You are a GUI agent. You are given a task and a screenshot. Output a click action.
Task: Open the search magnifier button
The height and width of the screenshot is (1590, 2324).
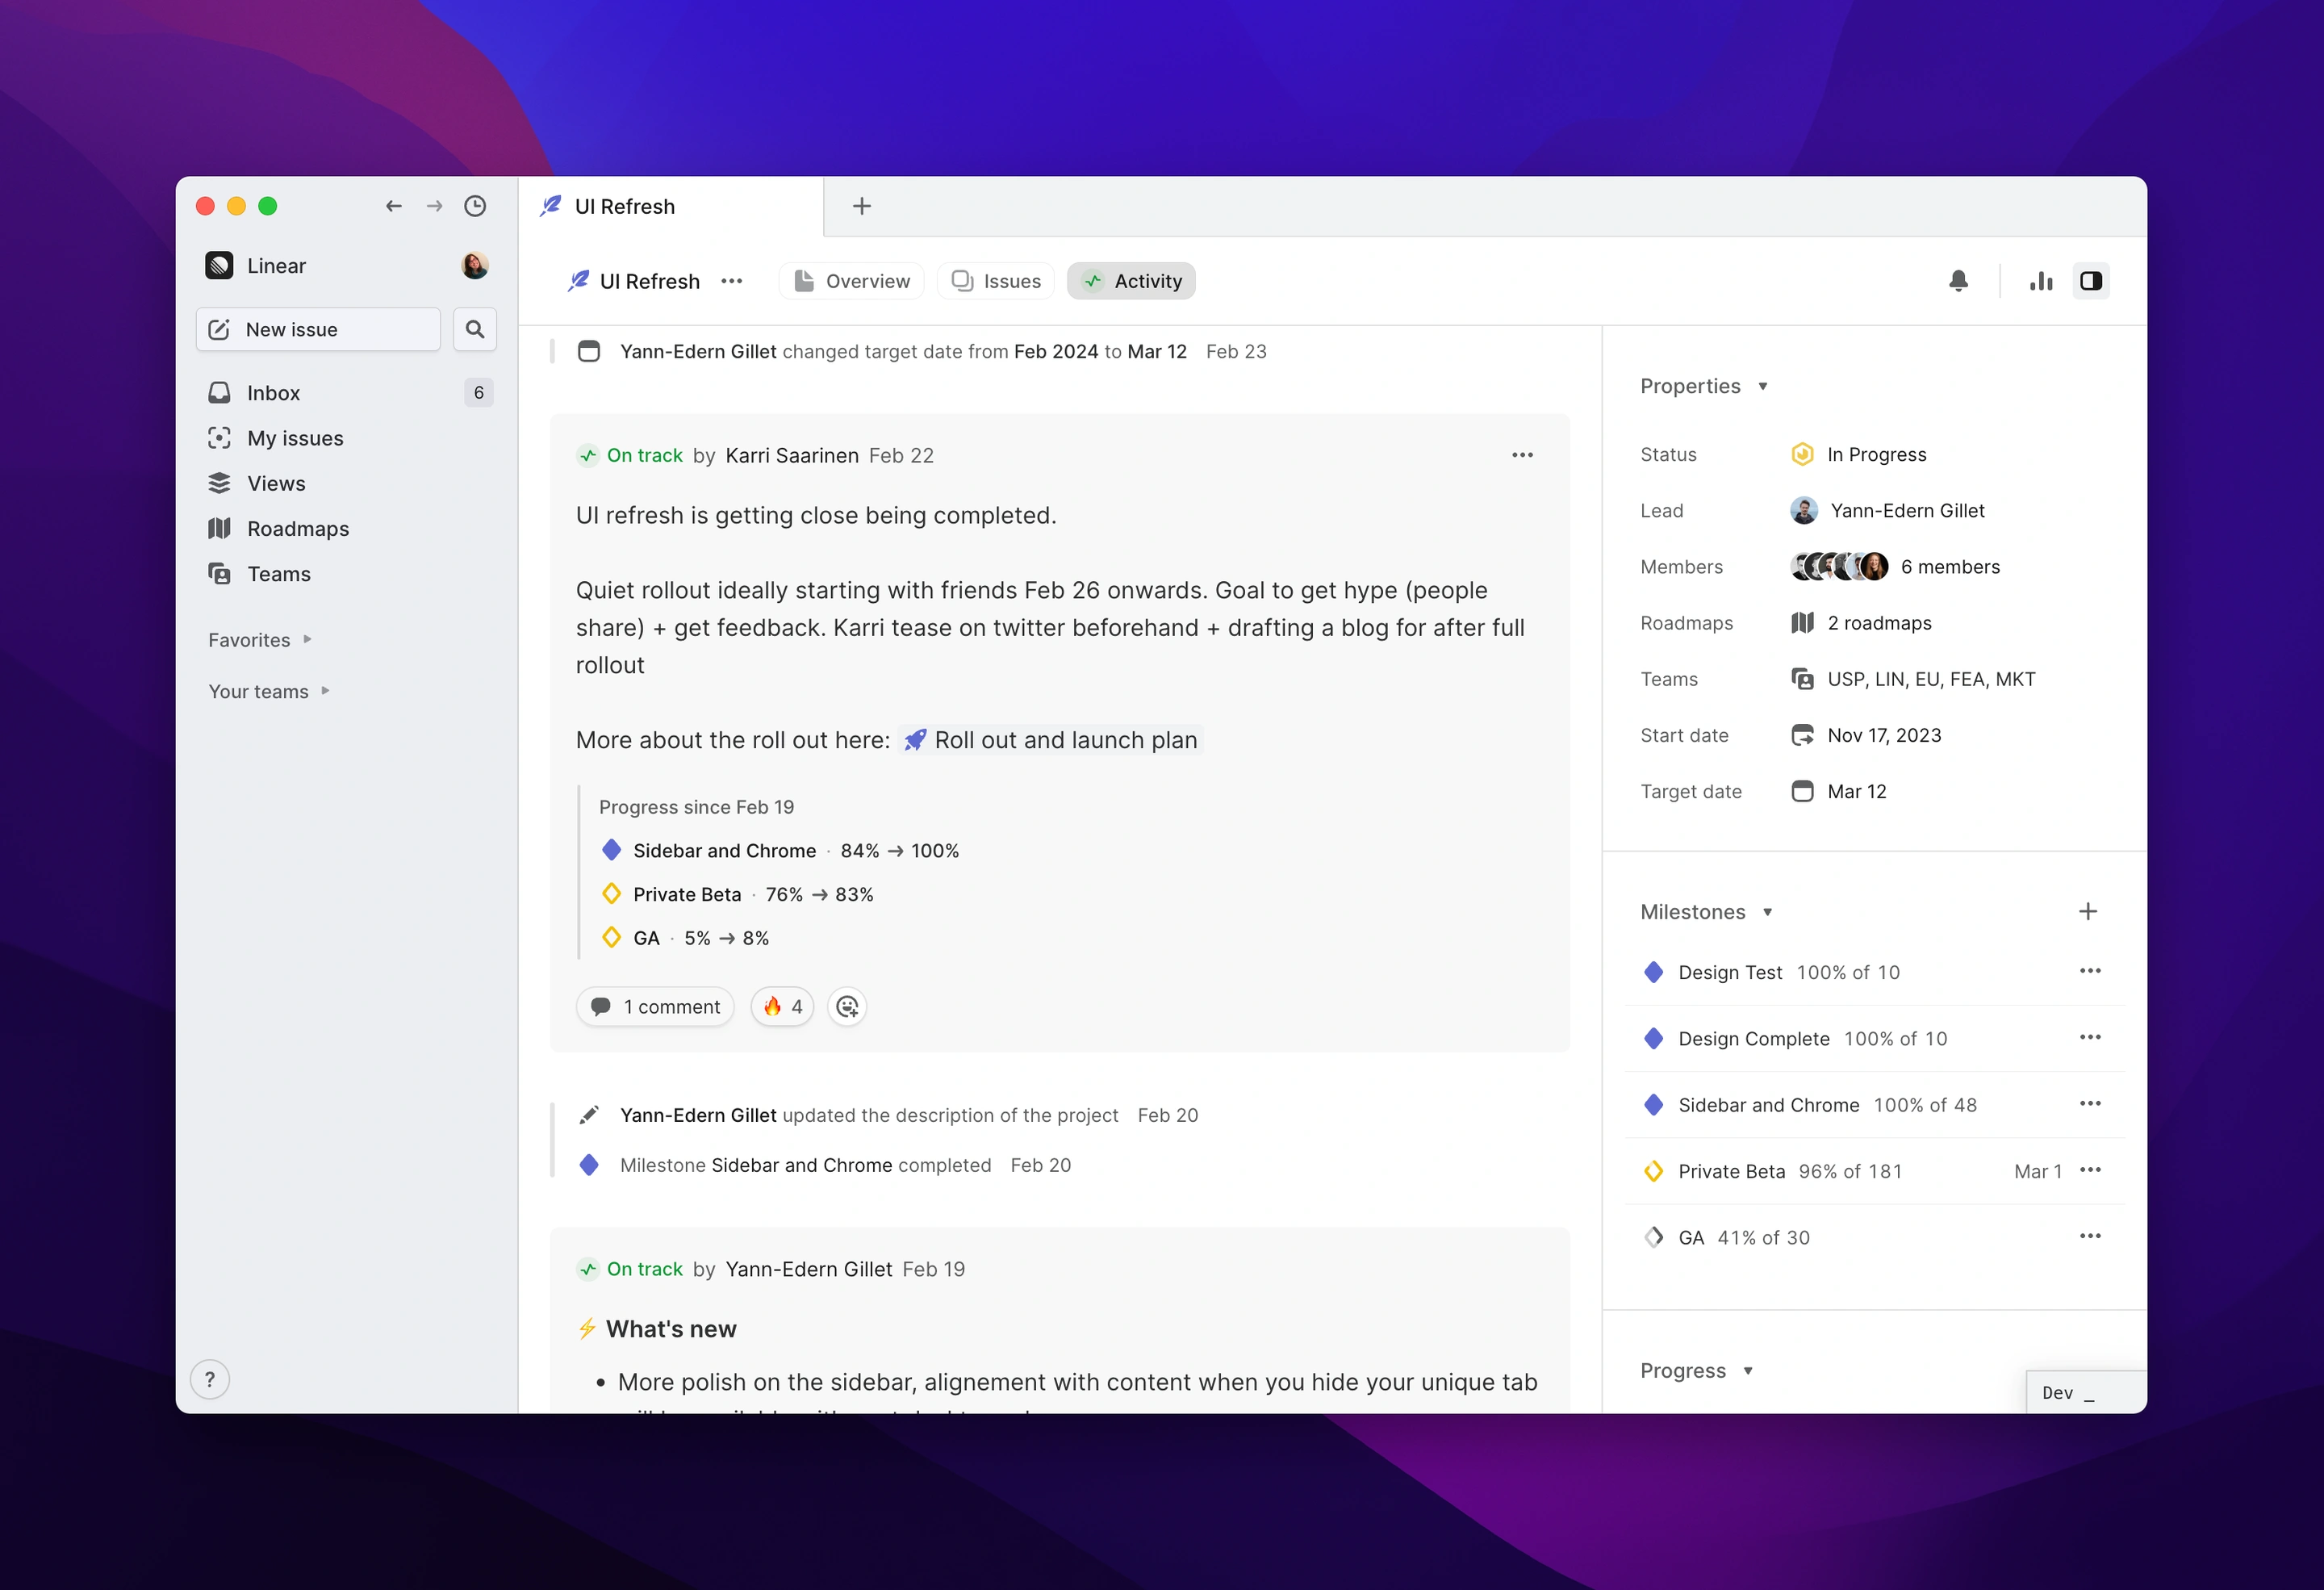point(475,329)
